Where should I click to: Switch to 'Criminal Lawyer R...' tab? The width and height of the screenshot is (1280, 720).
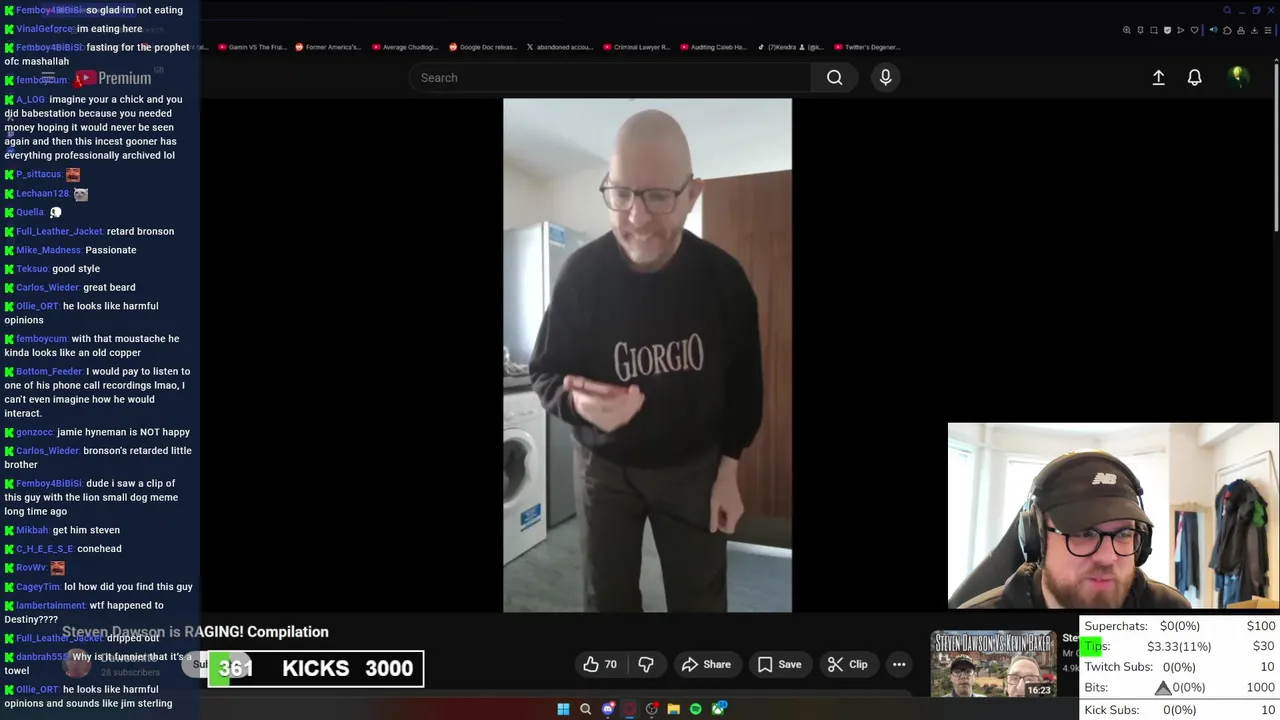(635, 47)
